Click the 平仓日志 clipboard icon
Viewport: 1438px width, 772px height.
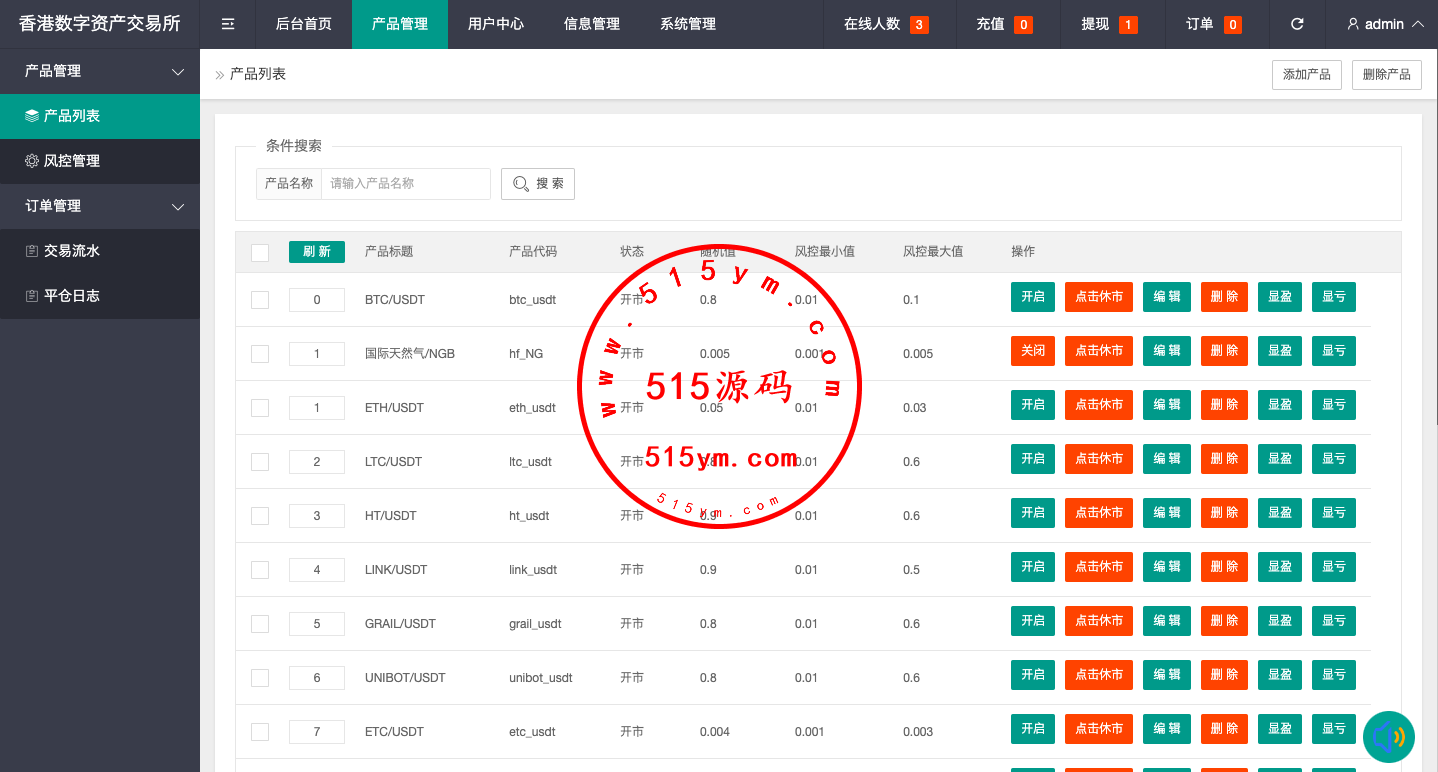tap(32, 296)
